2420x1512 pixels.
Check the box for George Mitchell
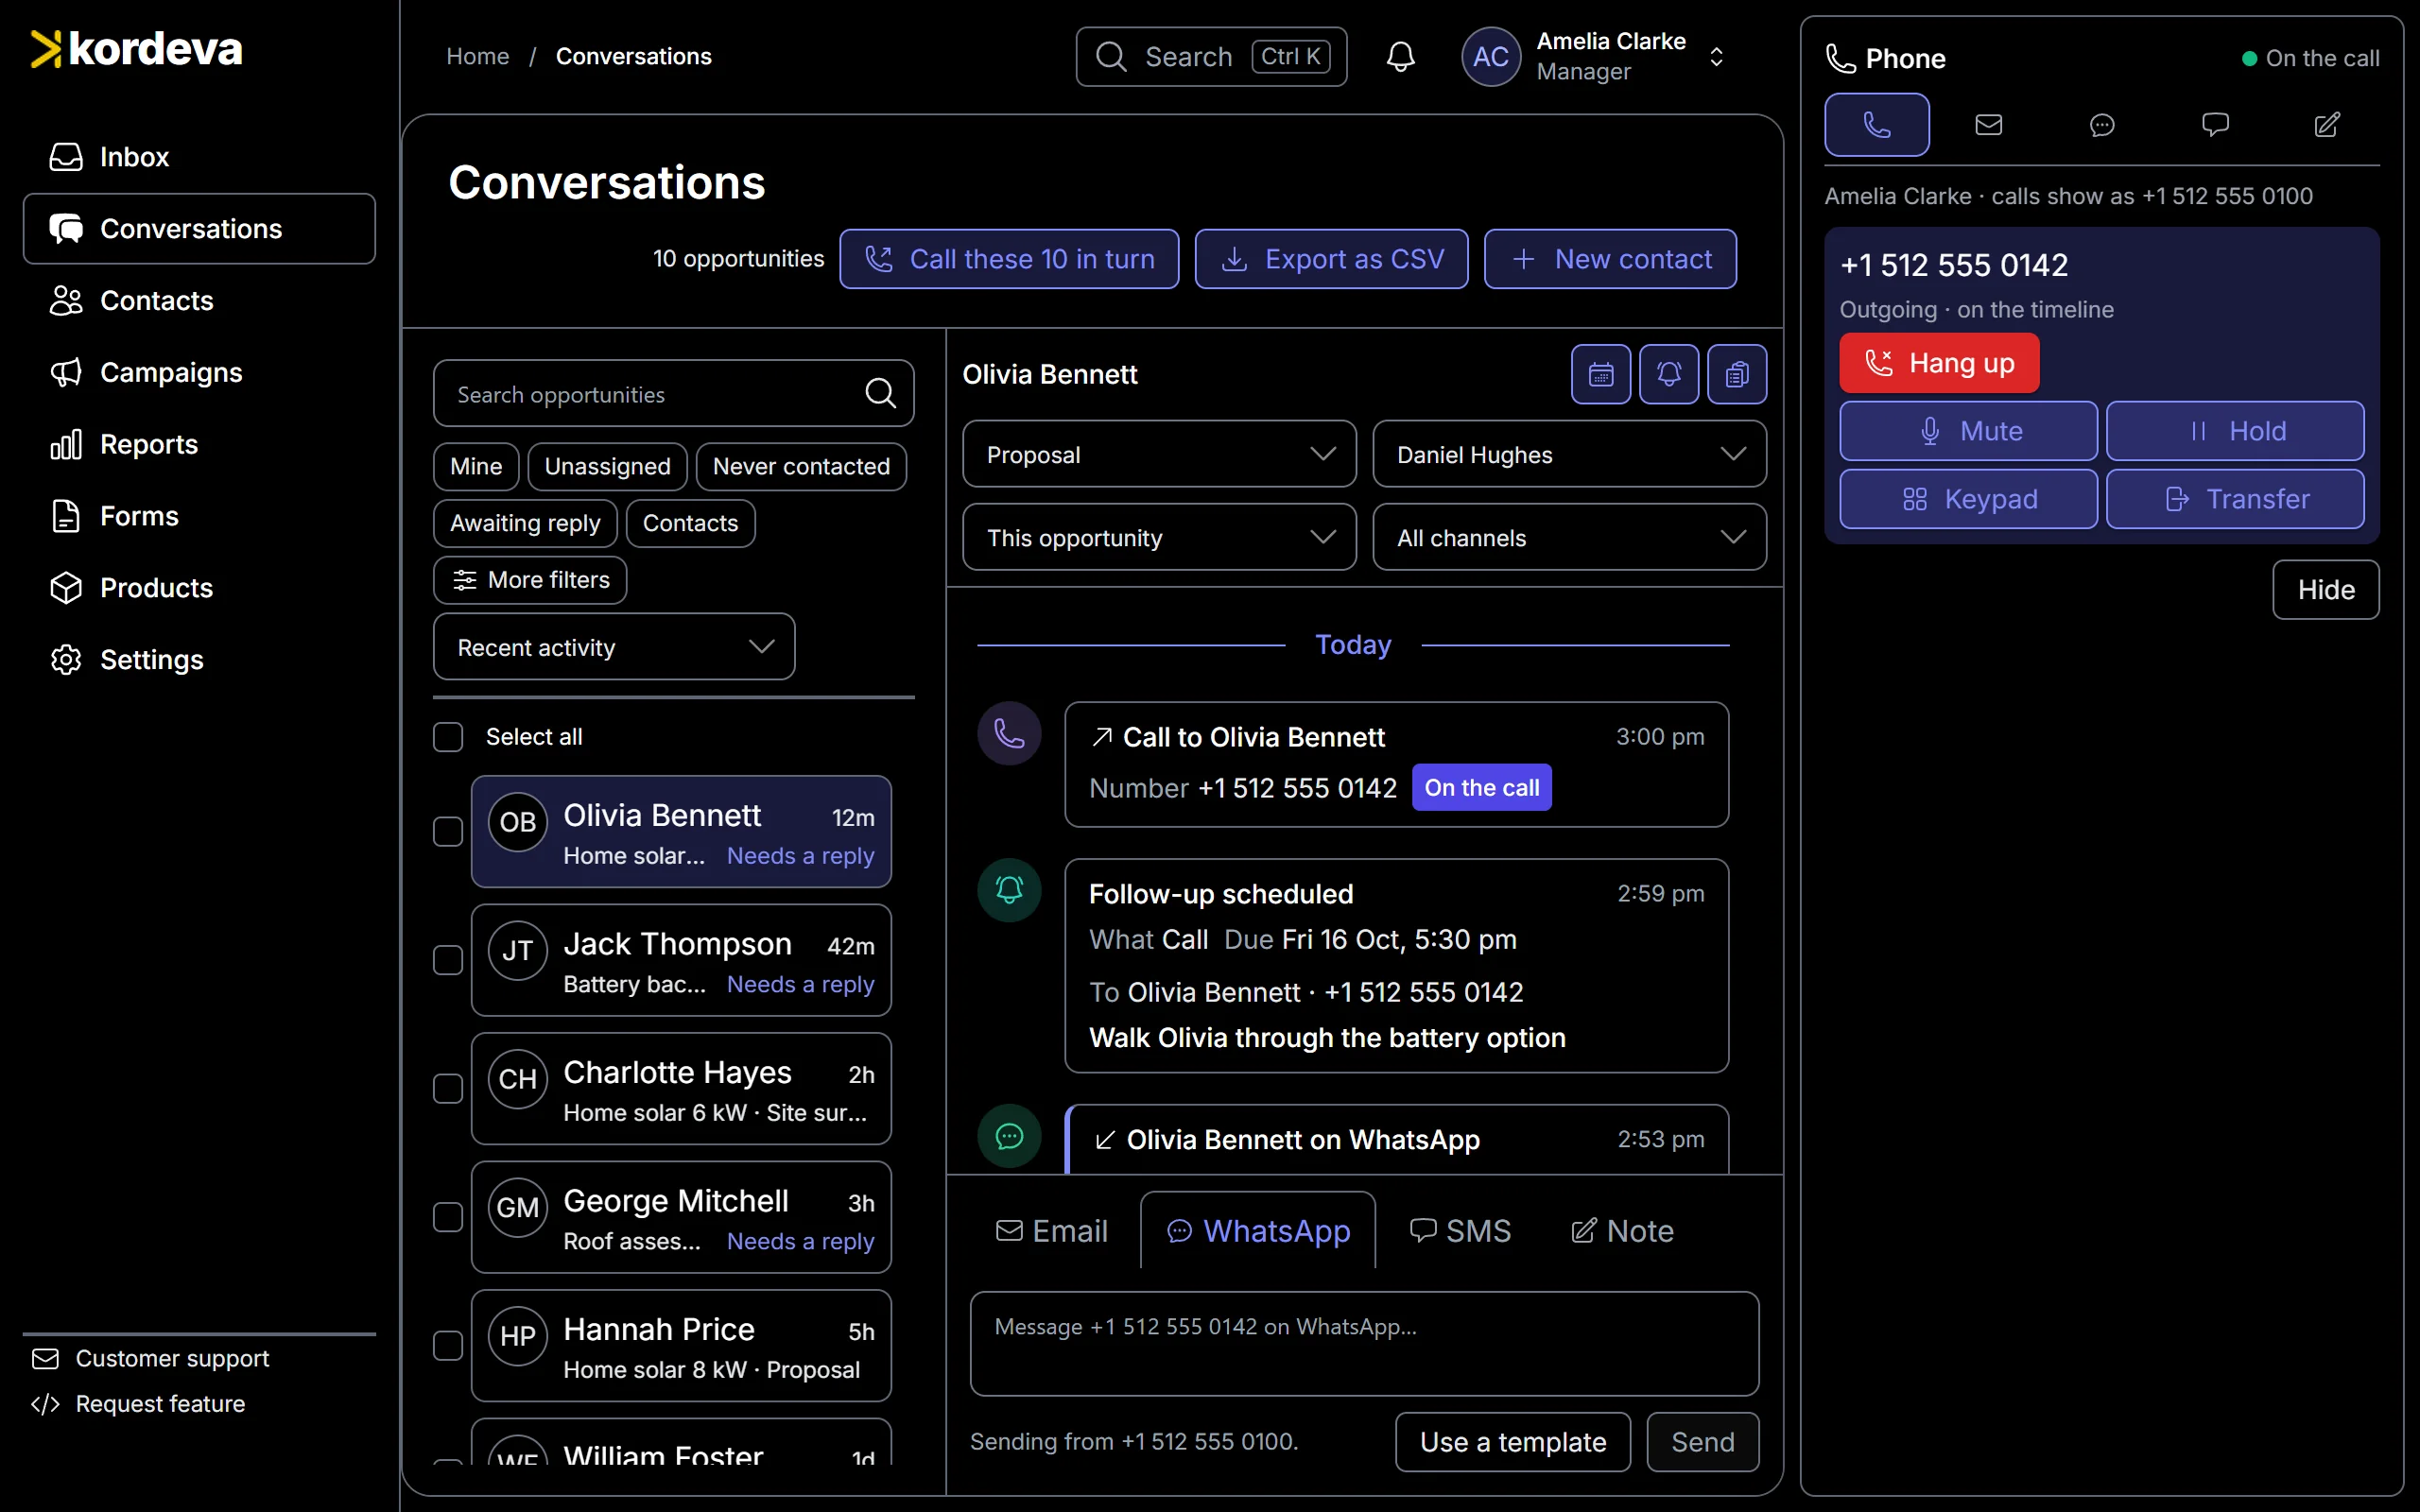pos(448,1217)
